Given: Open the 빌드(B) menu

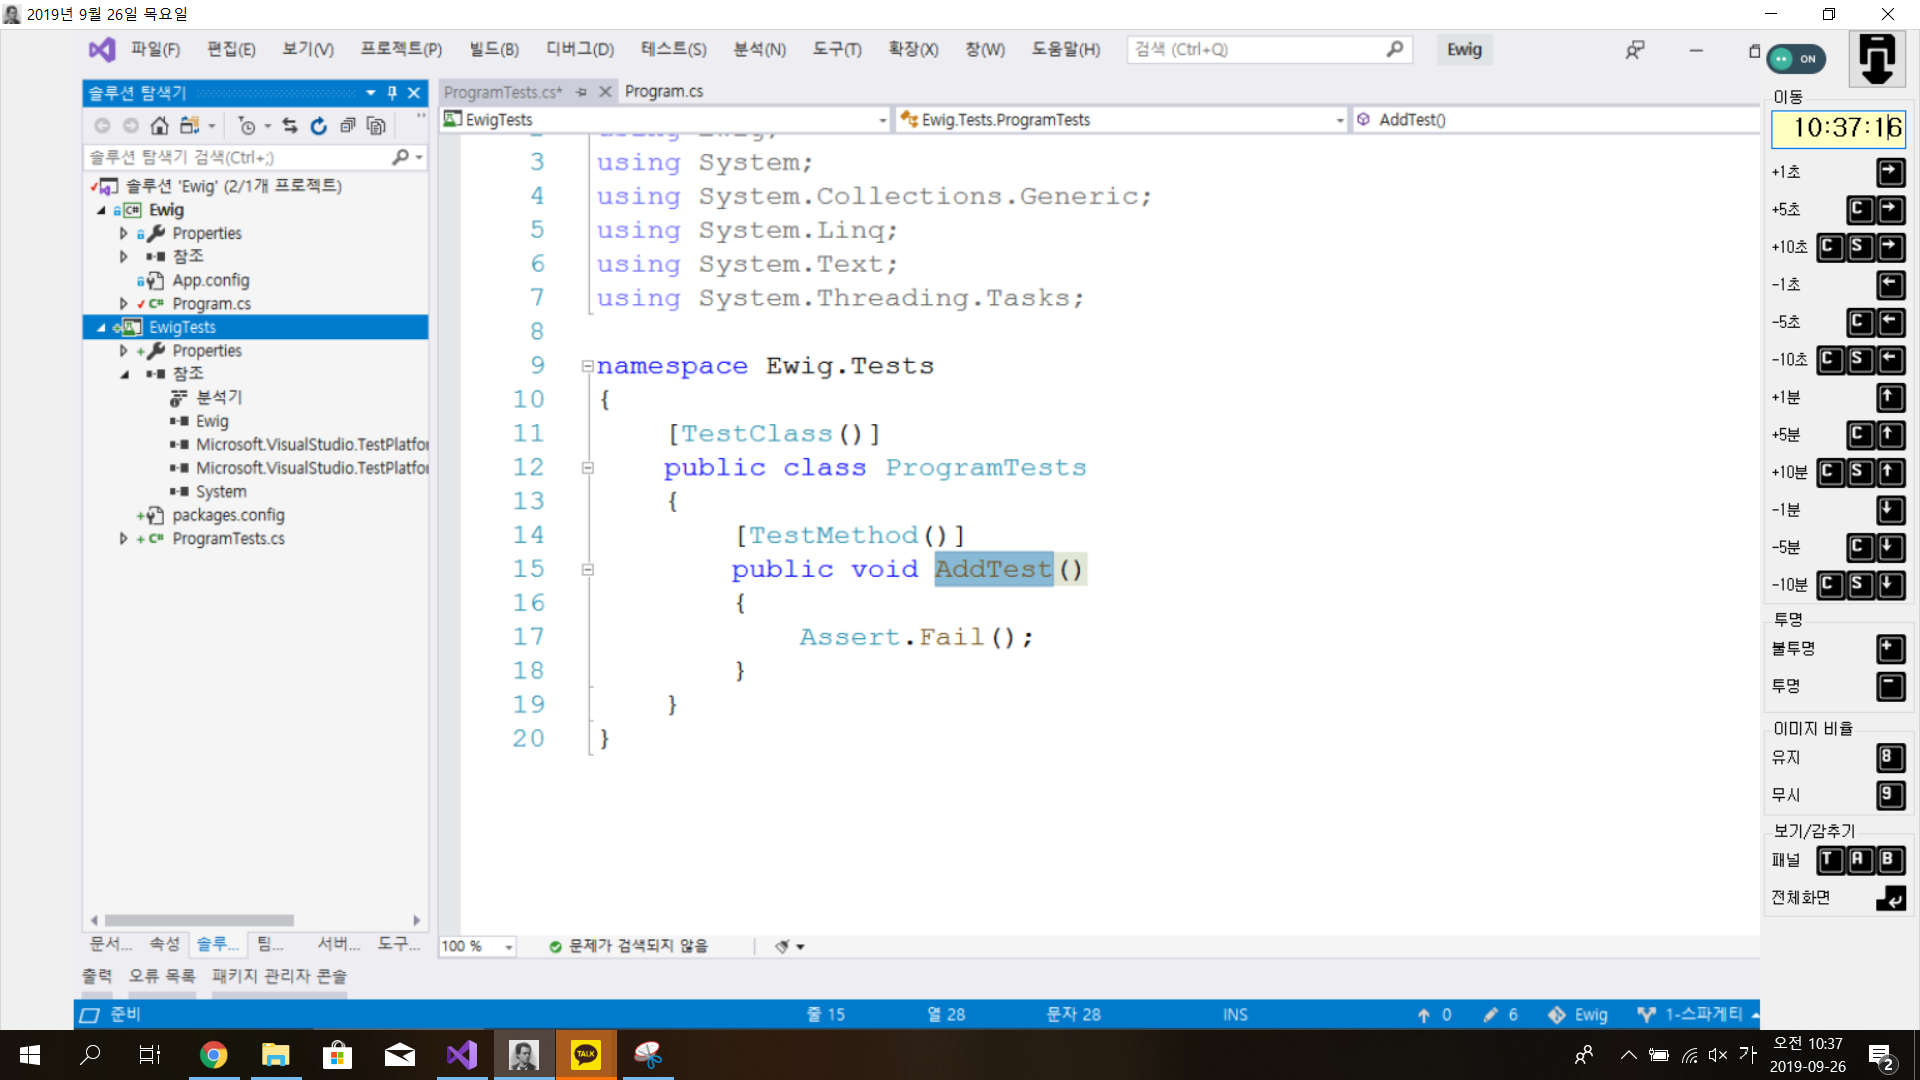Looking at the screenshot, I should pyautogui.click(x=494, y=49).
